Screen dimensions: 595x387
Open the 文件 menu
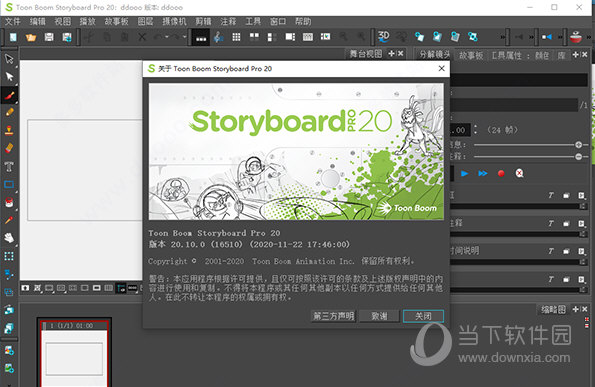13,22
